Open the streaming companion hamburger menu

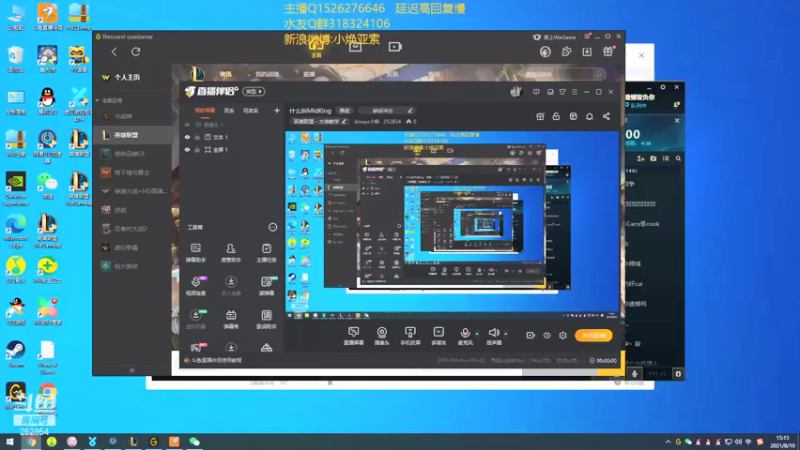[x=574, y=92]
